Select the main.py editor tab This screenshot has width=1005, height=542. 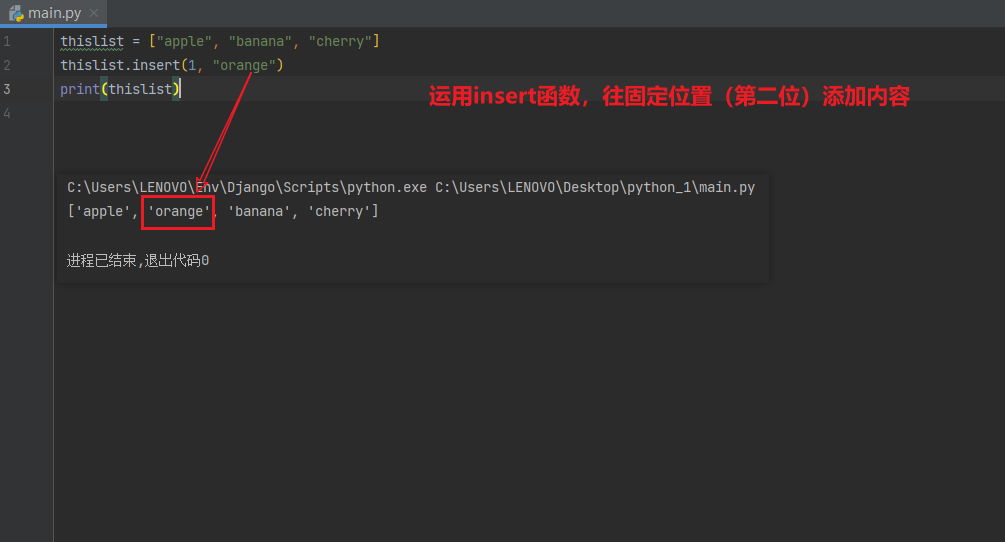tap(53, 13)
